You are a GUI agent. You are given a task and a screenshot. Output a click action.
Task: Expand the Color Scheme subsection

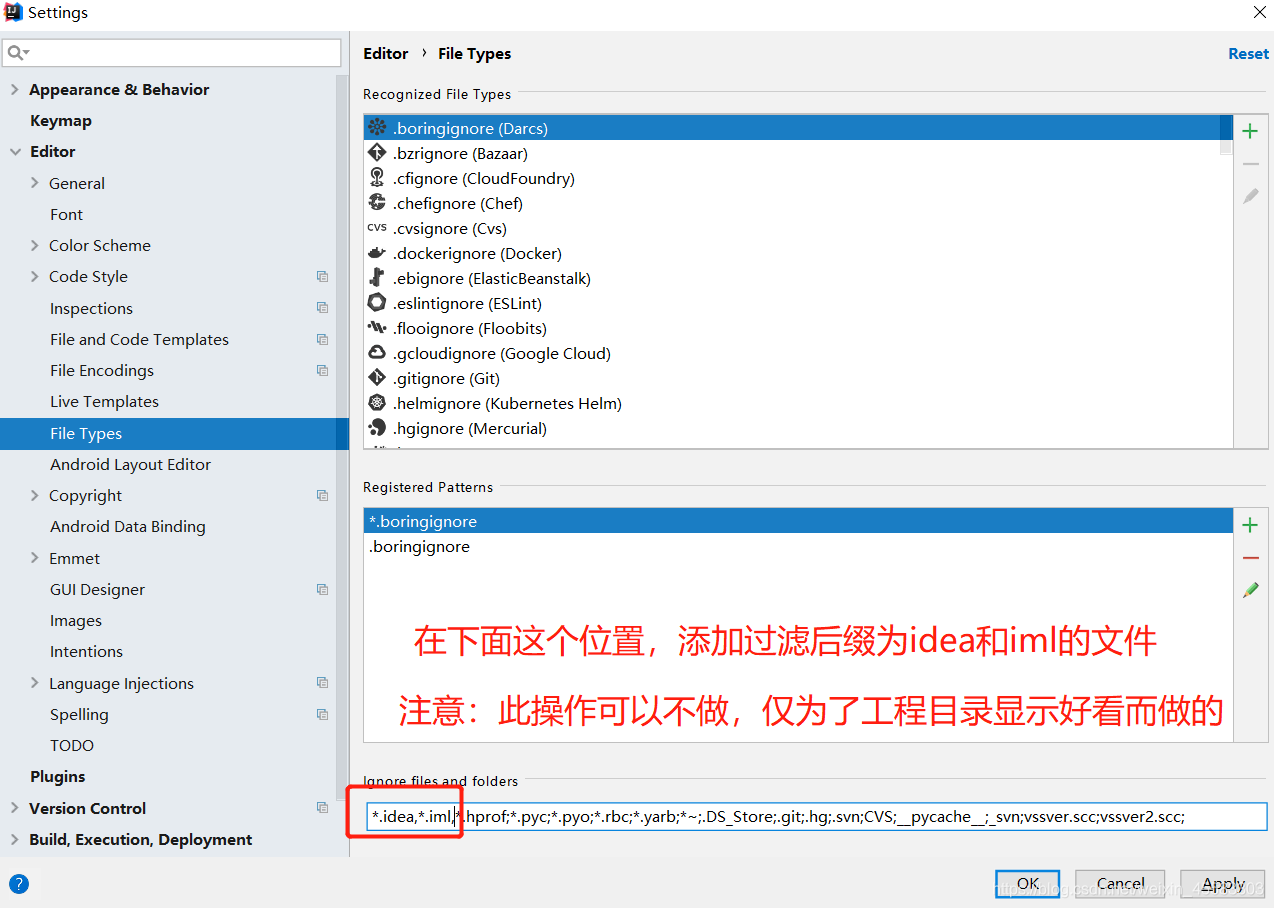[x=35, y=246]
